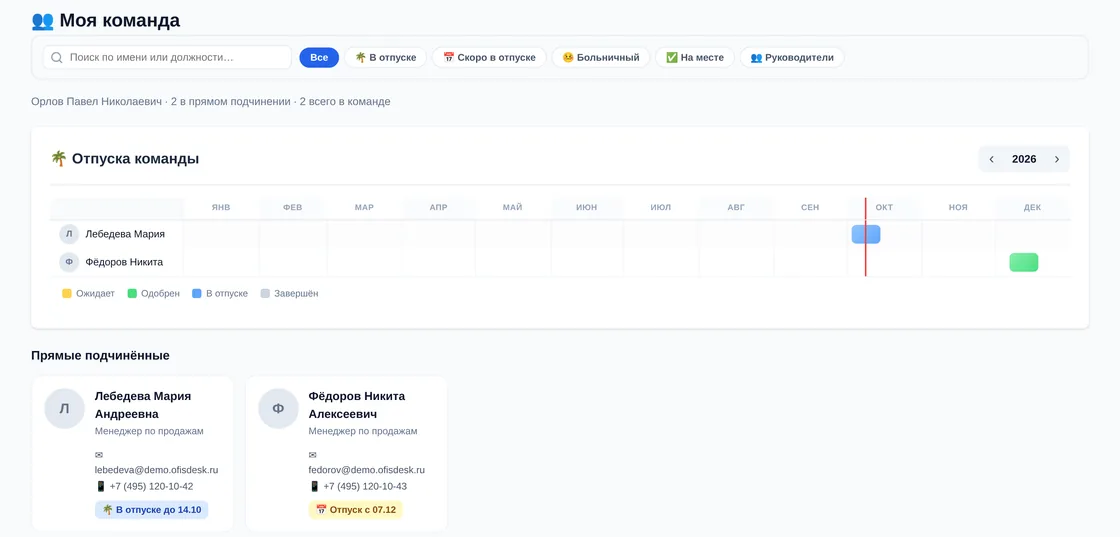This screenshot has height=537, width=1120.
Task: Click the 'Прямые подчинённые' heading
Action: click(101, 356)
